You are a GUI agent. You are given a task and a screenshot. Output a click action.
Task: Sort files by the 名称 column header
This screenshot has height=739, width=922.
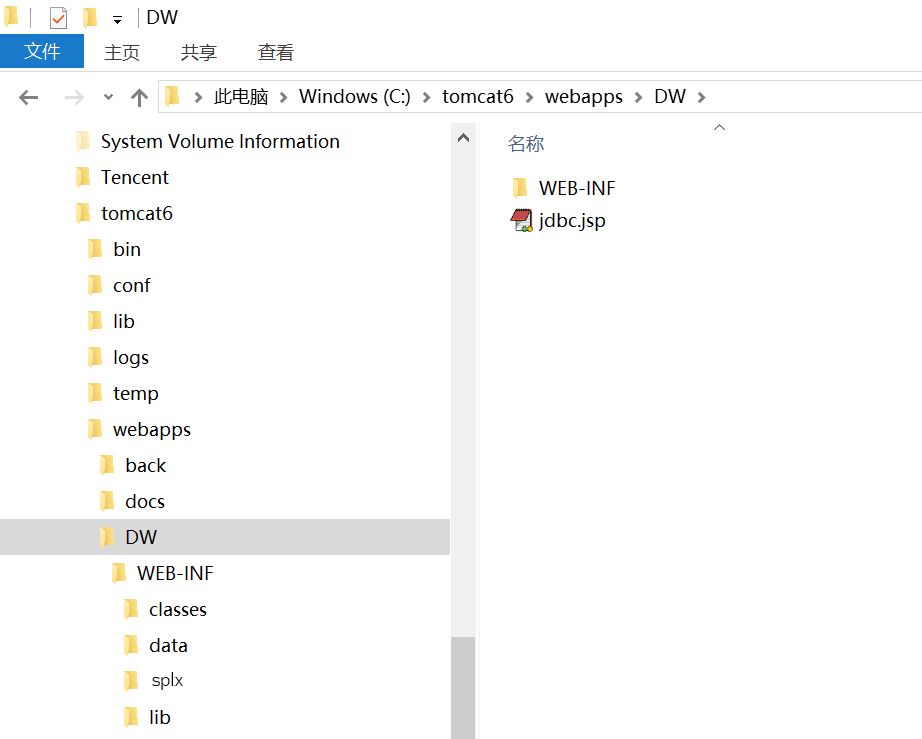(526, 144)
